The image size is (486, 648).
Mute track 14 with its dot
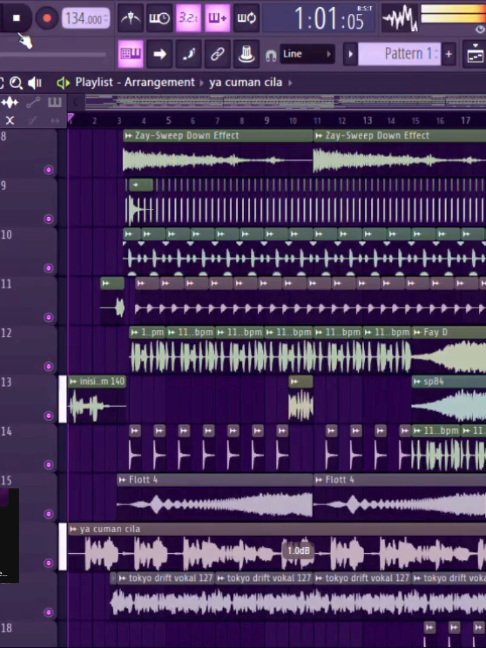[48, 465]
